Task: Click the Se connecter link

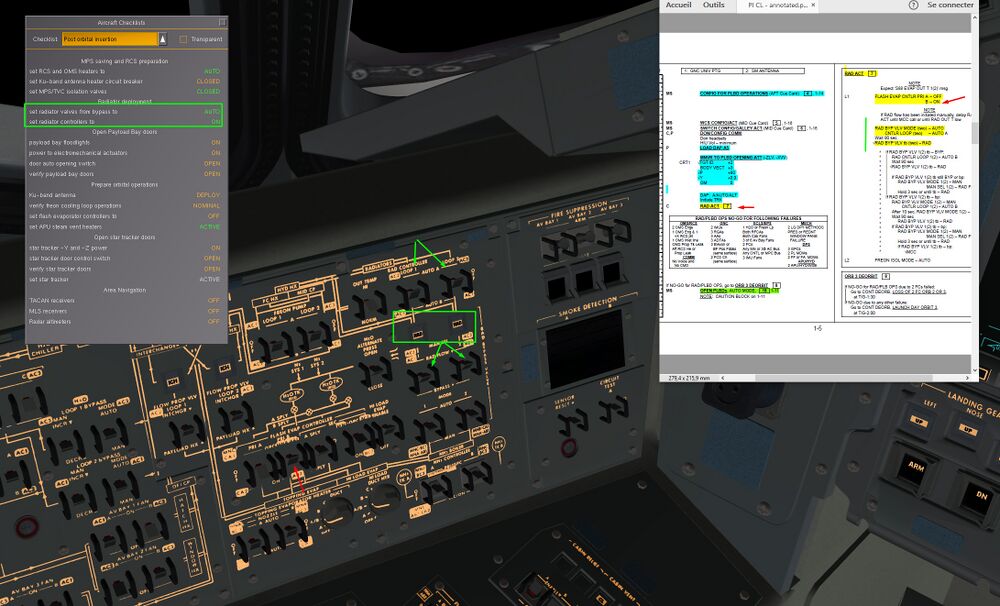Action: tap(950, 5)
